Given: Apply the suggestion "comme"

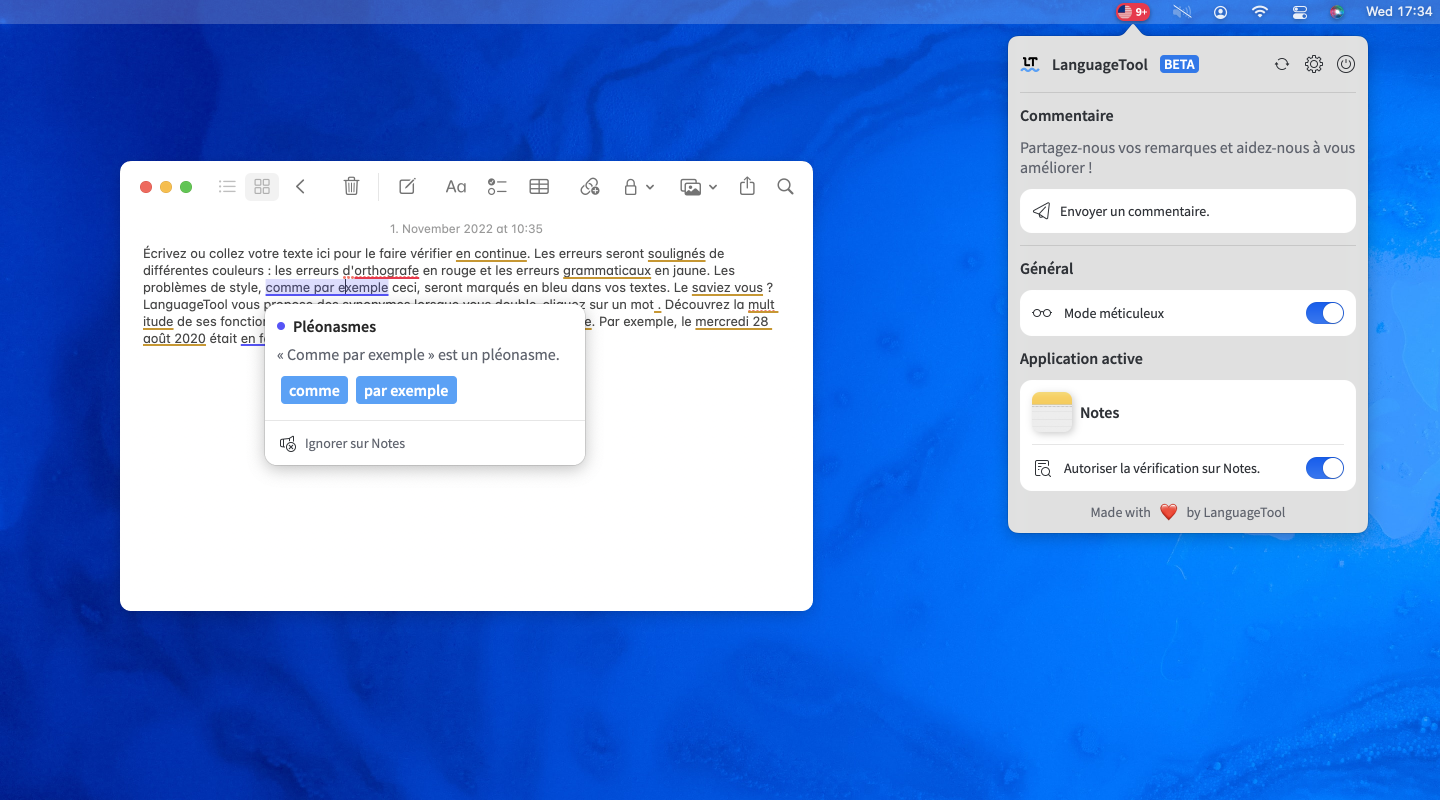Looking at the screenshot, I should [315, 390].
